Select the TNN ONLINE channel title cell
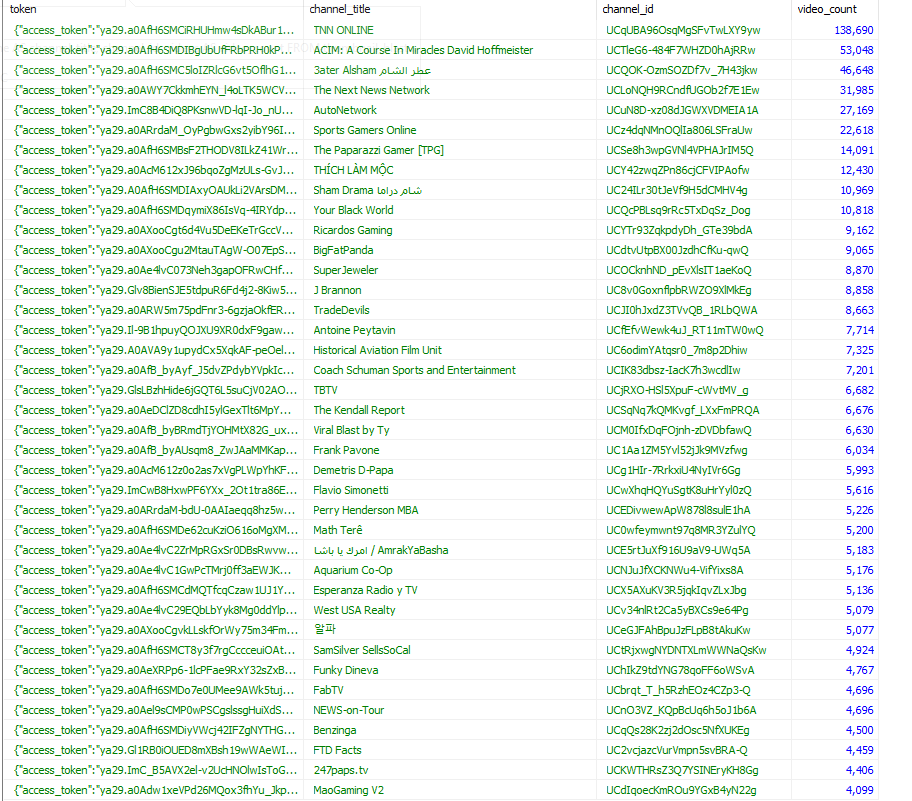This screenshot has width=912, height=801. pyautogui.click(x=343, y=30)
